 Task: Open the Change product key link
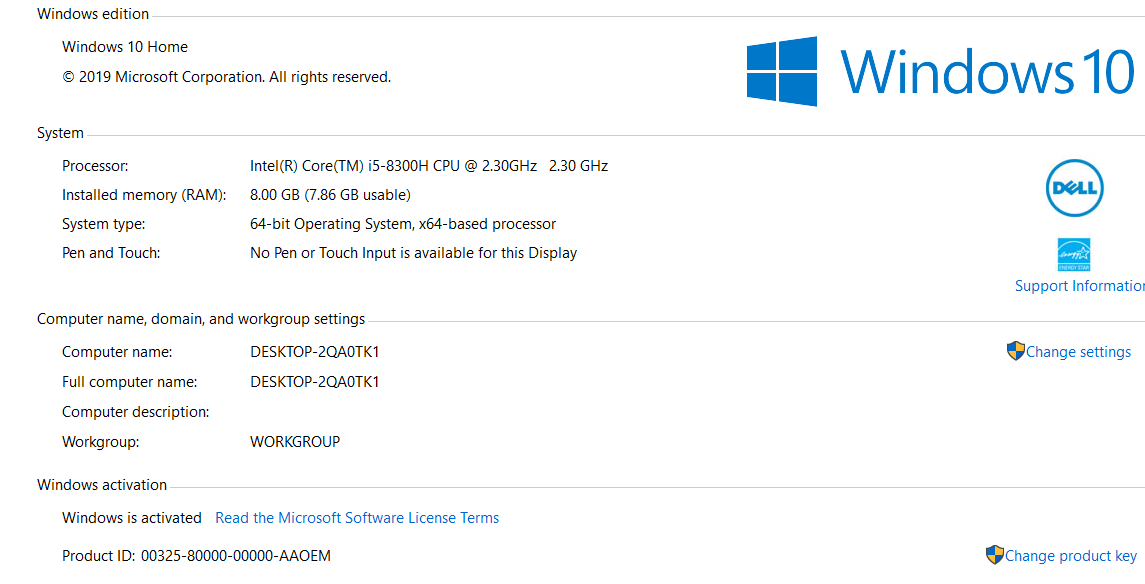click(1070, 556)
